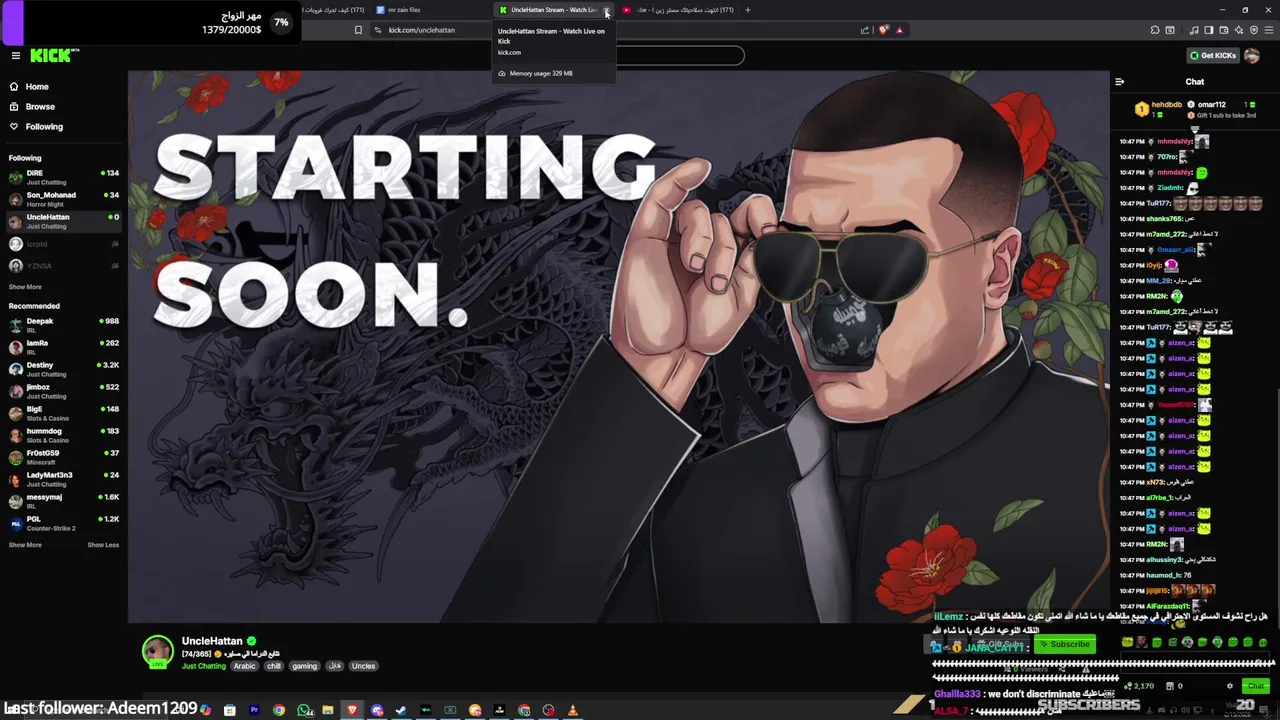1280x720 pixels.
Task: Expand Recommended list with Show More
Action: [25, 545]
